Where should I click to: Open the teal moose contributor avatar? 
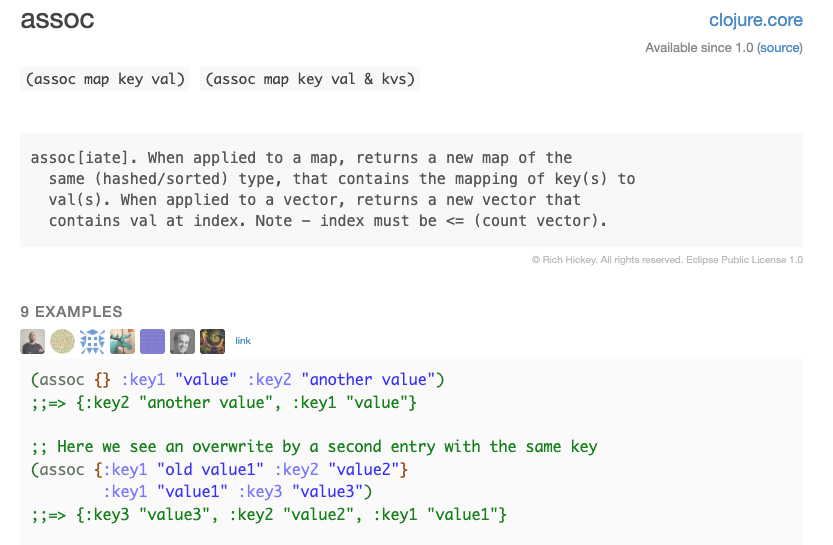point(122,341)
